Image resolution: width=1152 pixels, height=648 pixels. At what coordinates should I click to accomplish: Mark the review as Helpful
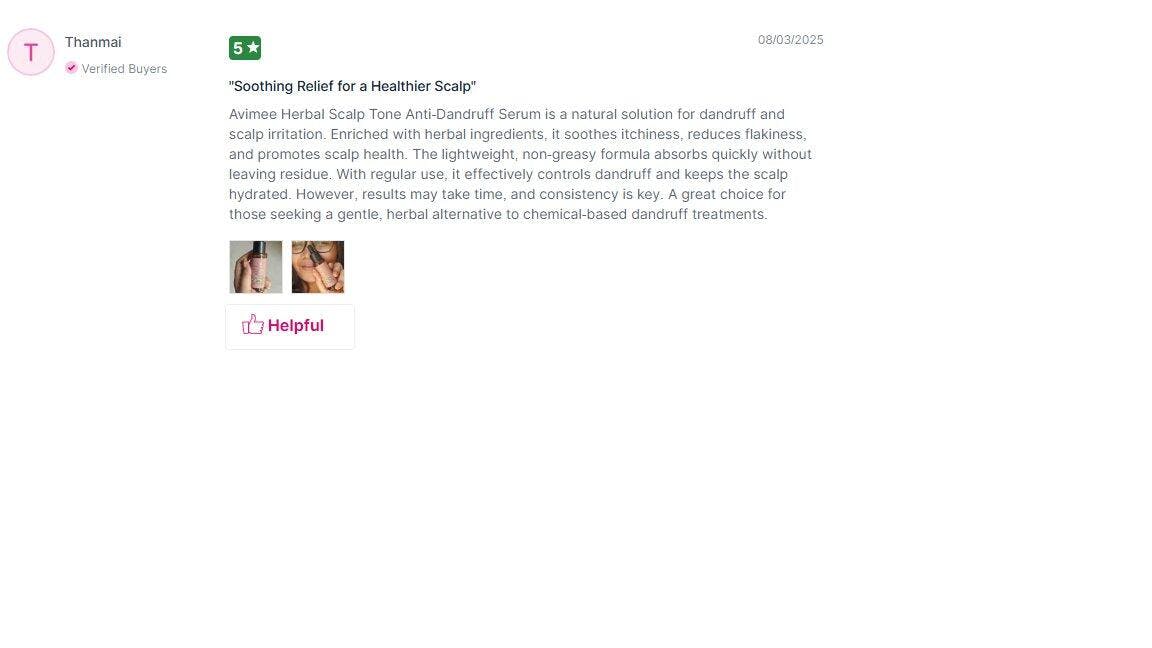(289, 326)
